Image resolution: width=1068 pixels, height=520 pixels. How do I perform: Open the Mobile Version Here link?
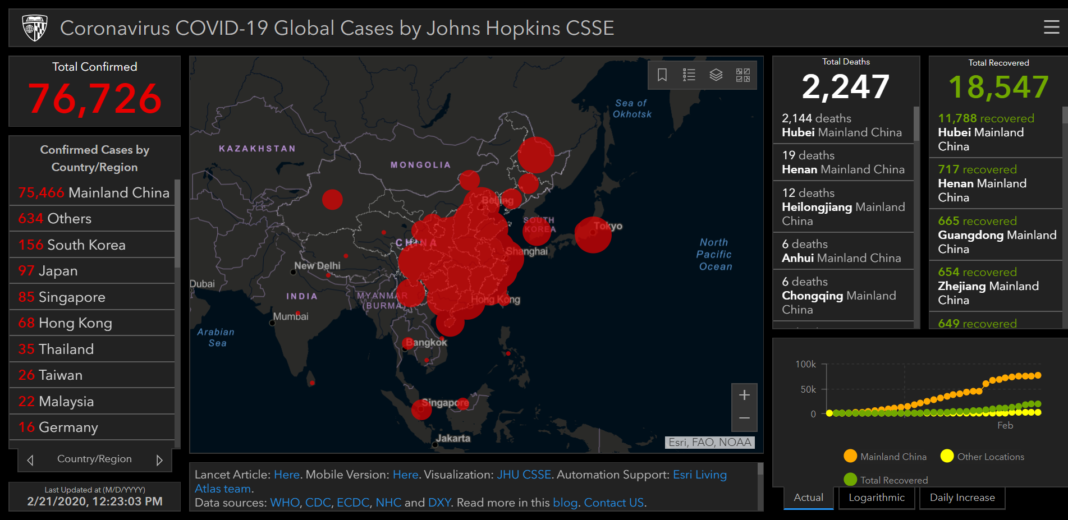coord(405,474)
